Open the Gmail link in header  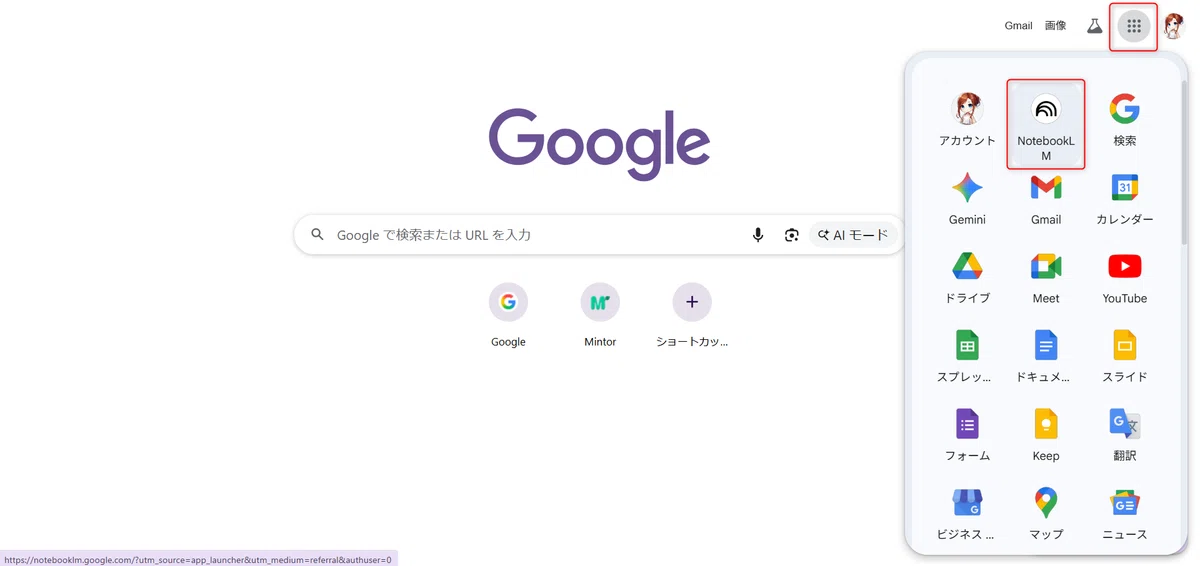(1018, 26)
